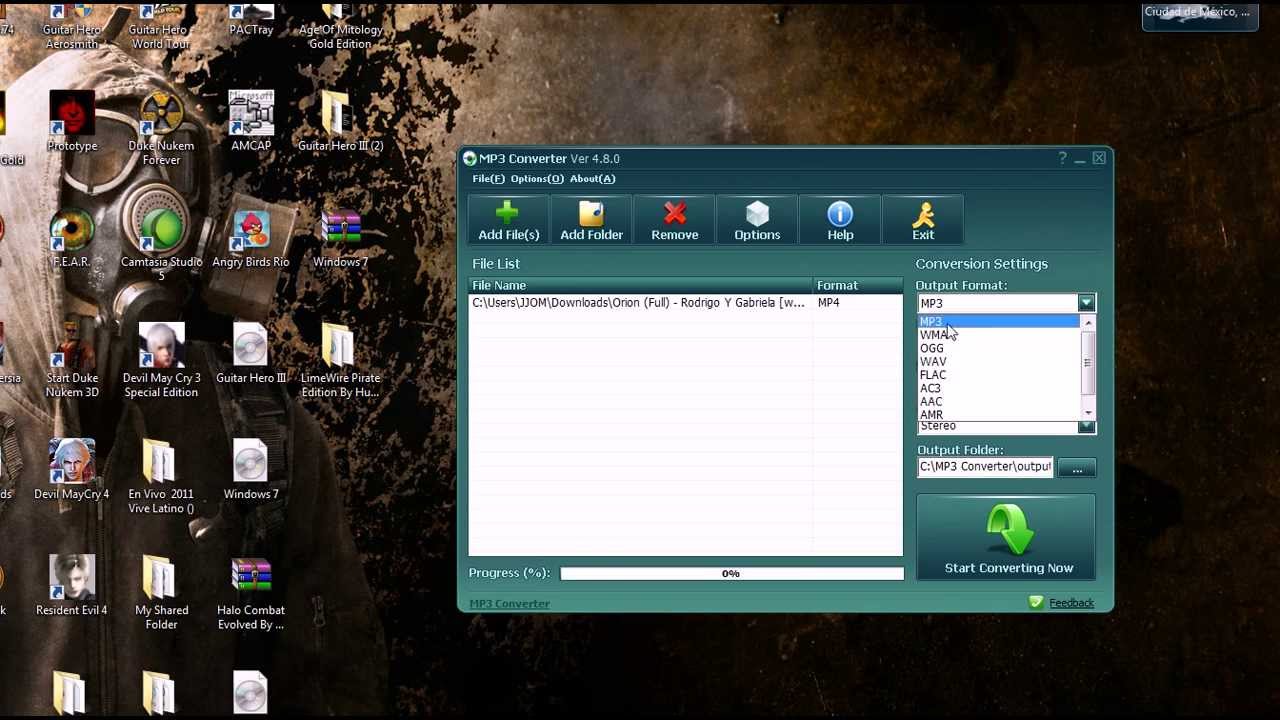The image size is (1280, 720).
Task: Select LimeWire Pirate Edition folder icon
Action: coord(340,361)
